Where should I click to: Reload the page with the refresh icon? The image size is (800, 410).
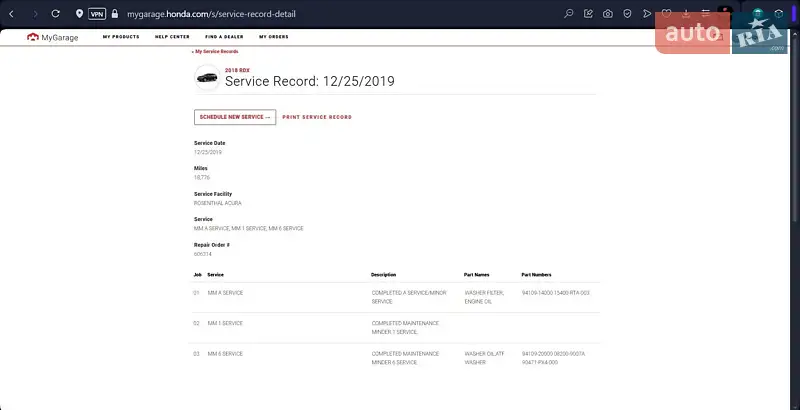coord(55,14)
